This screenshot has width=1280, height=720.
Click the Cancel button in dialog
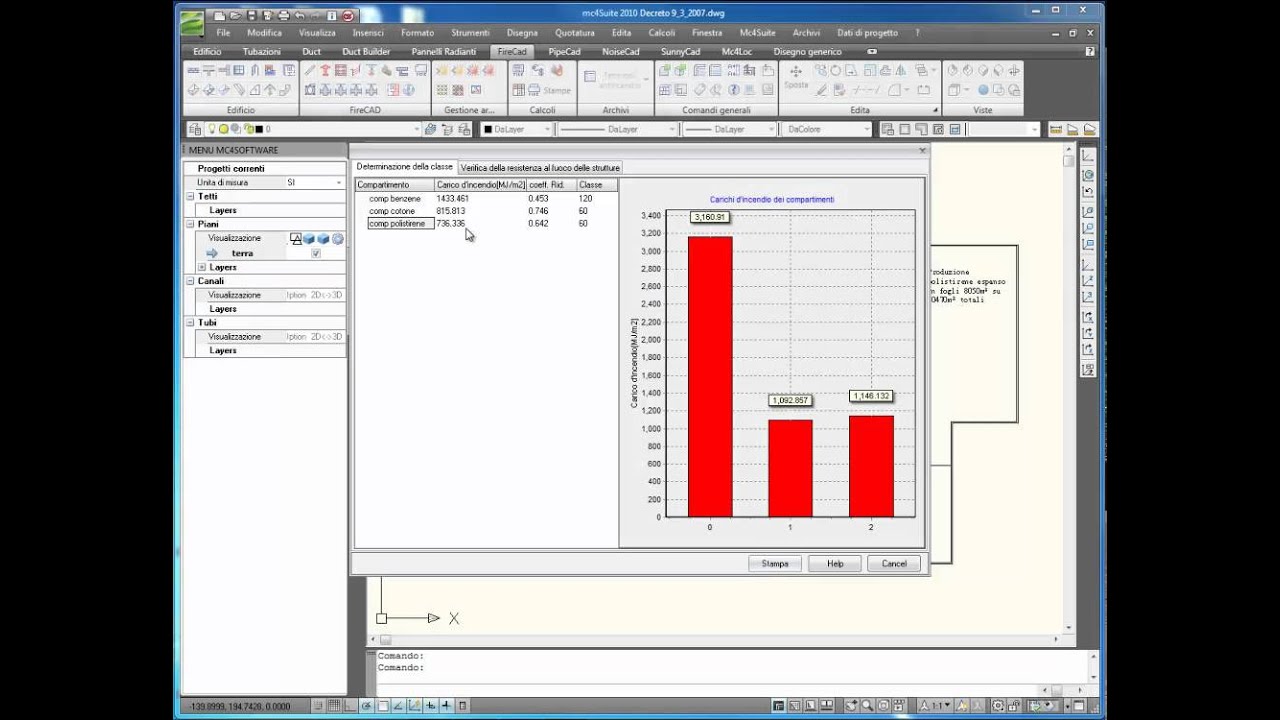(894, 564)
